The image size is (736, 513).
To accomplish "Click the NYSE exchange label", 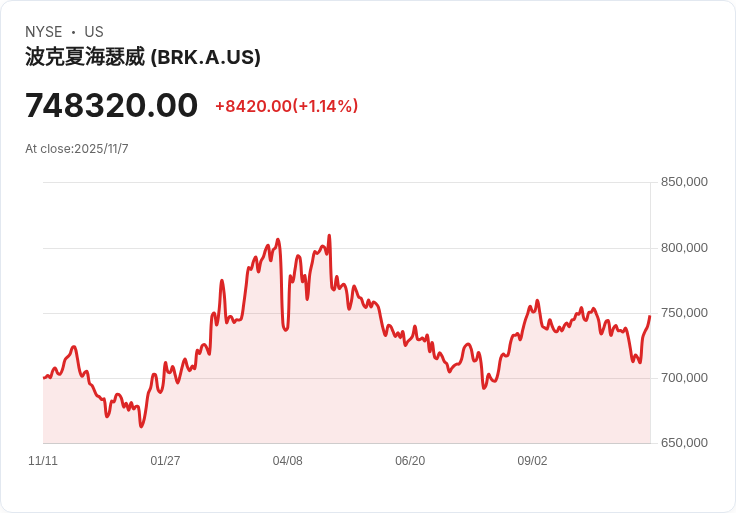I will [44, 32].
